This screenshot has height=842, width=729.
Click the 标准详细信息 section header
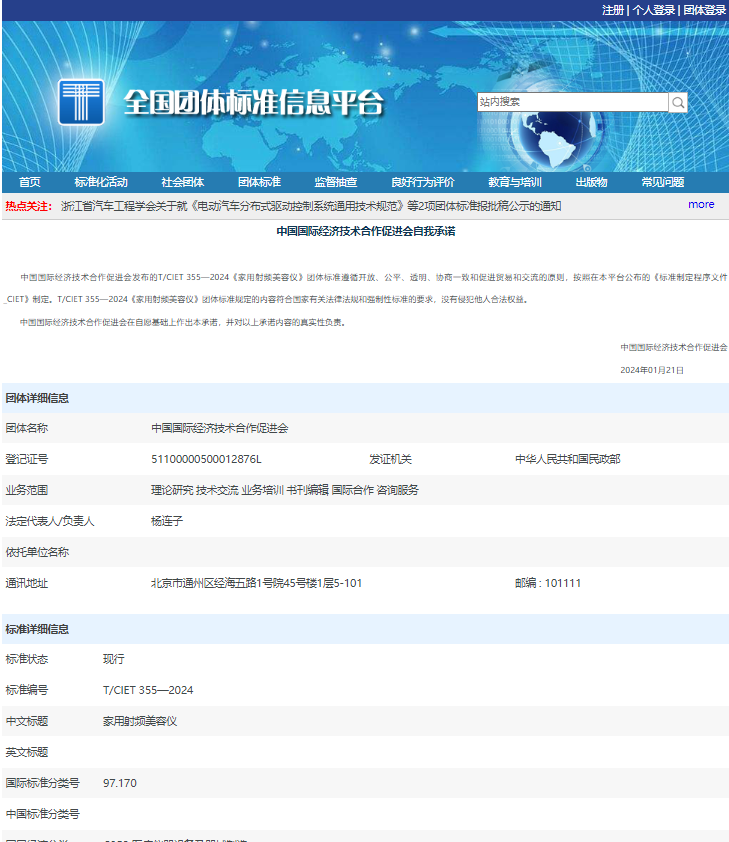[37, 629]
